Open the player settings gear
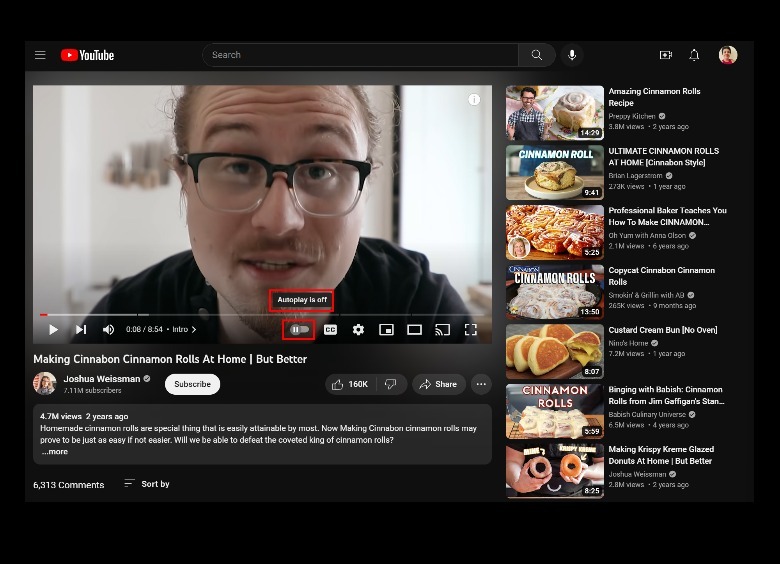The image size is (780, 564). [358, 329]
